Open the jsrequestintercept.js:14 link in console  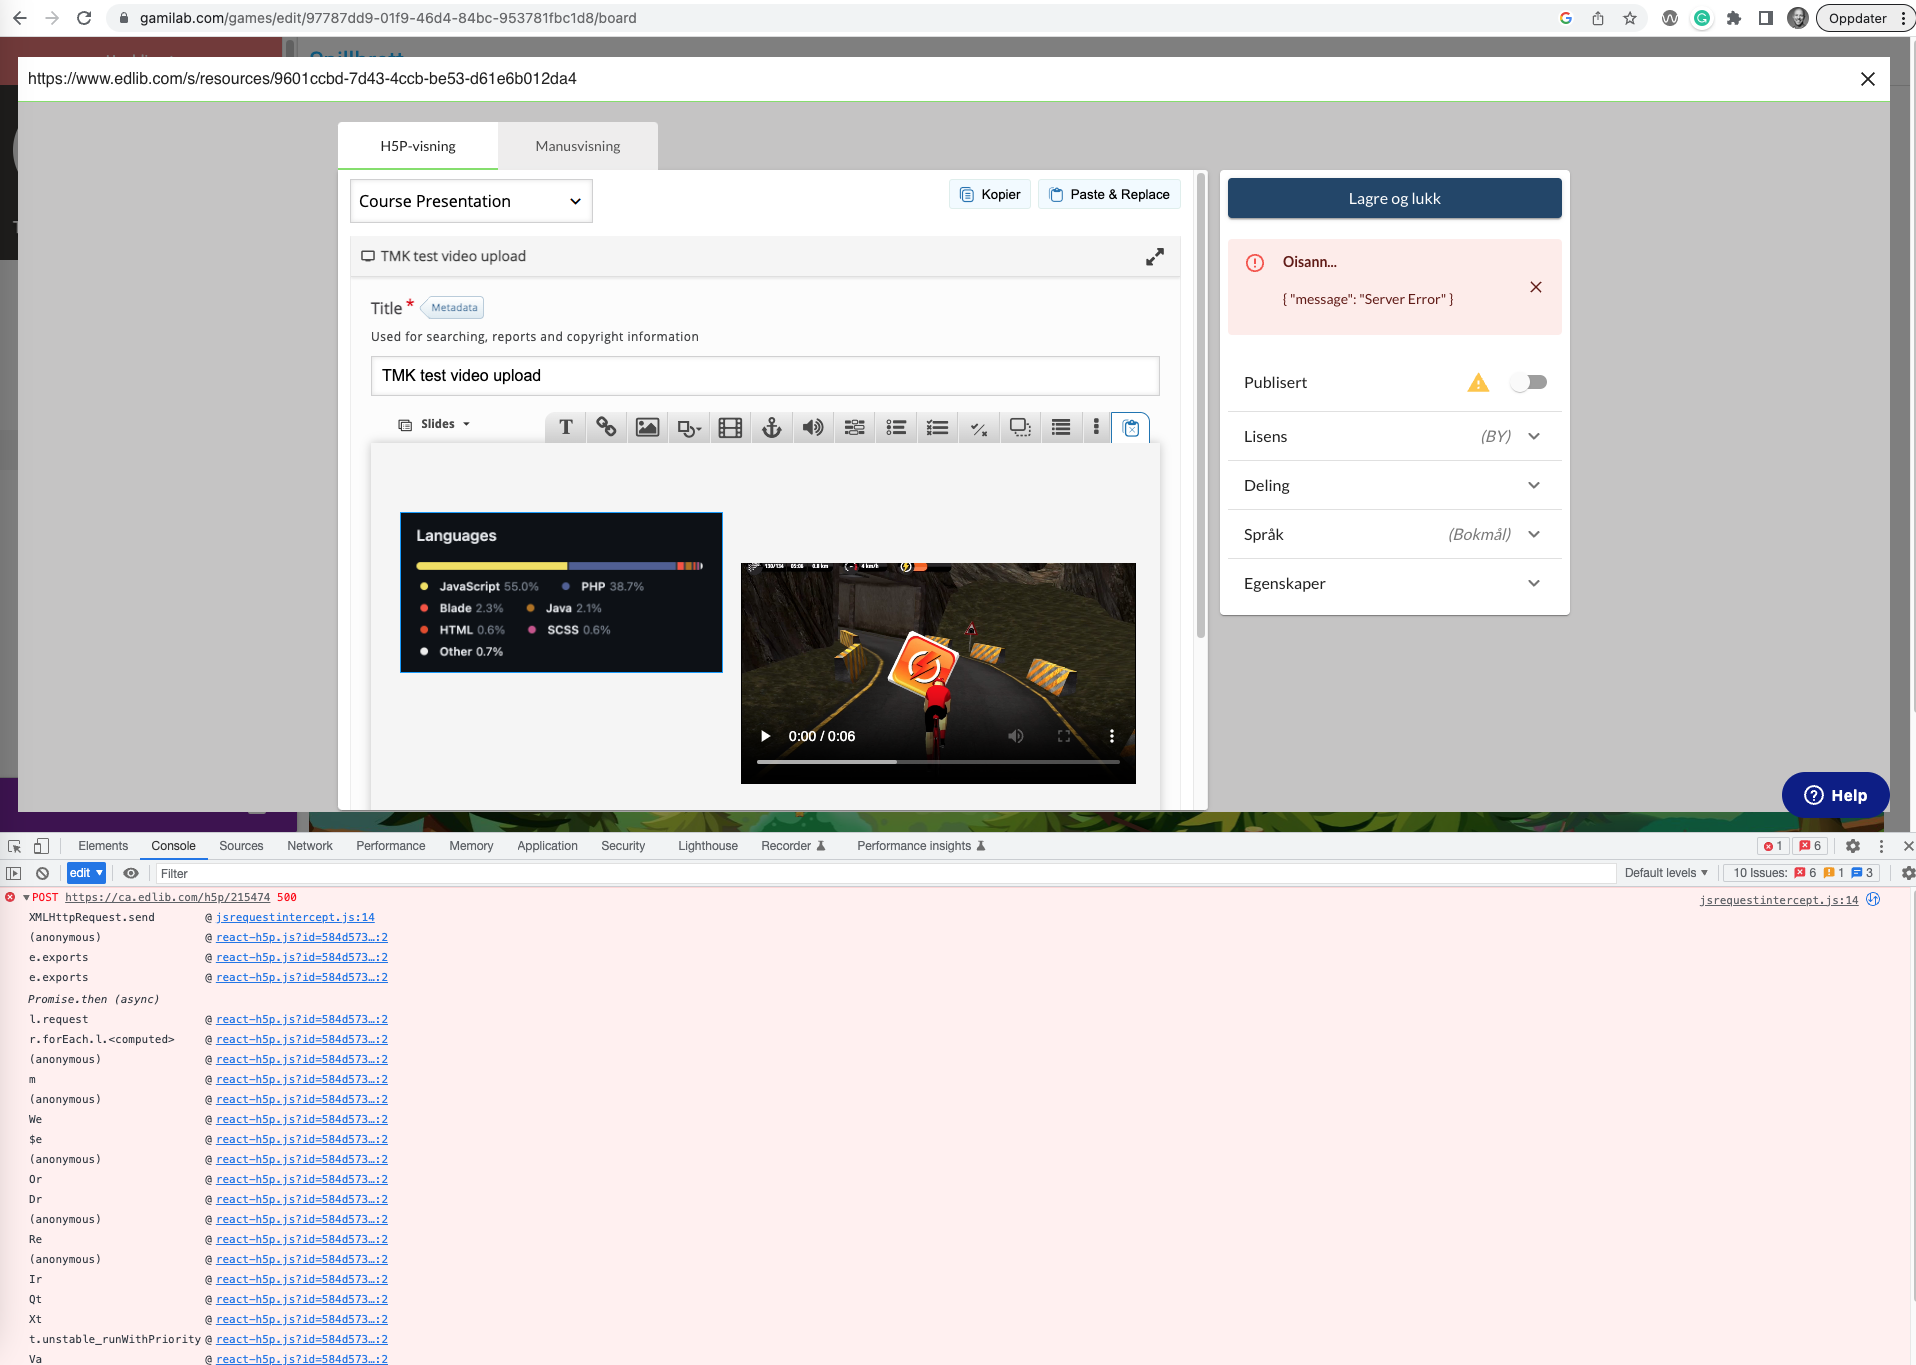click(294, 917)
